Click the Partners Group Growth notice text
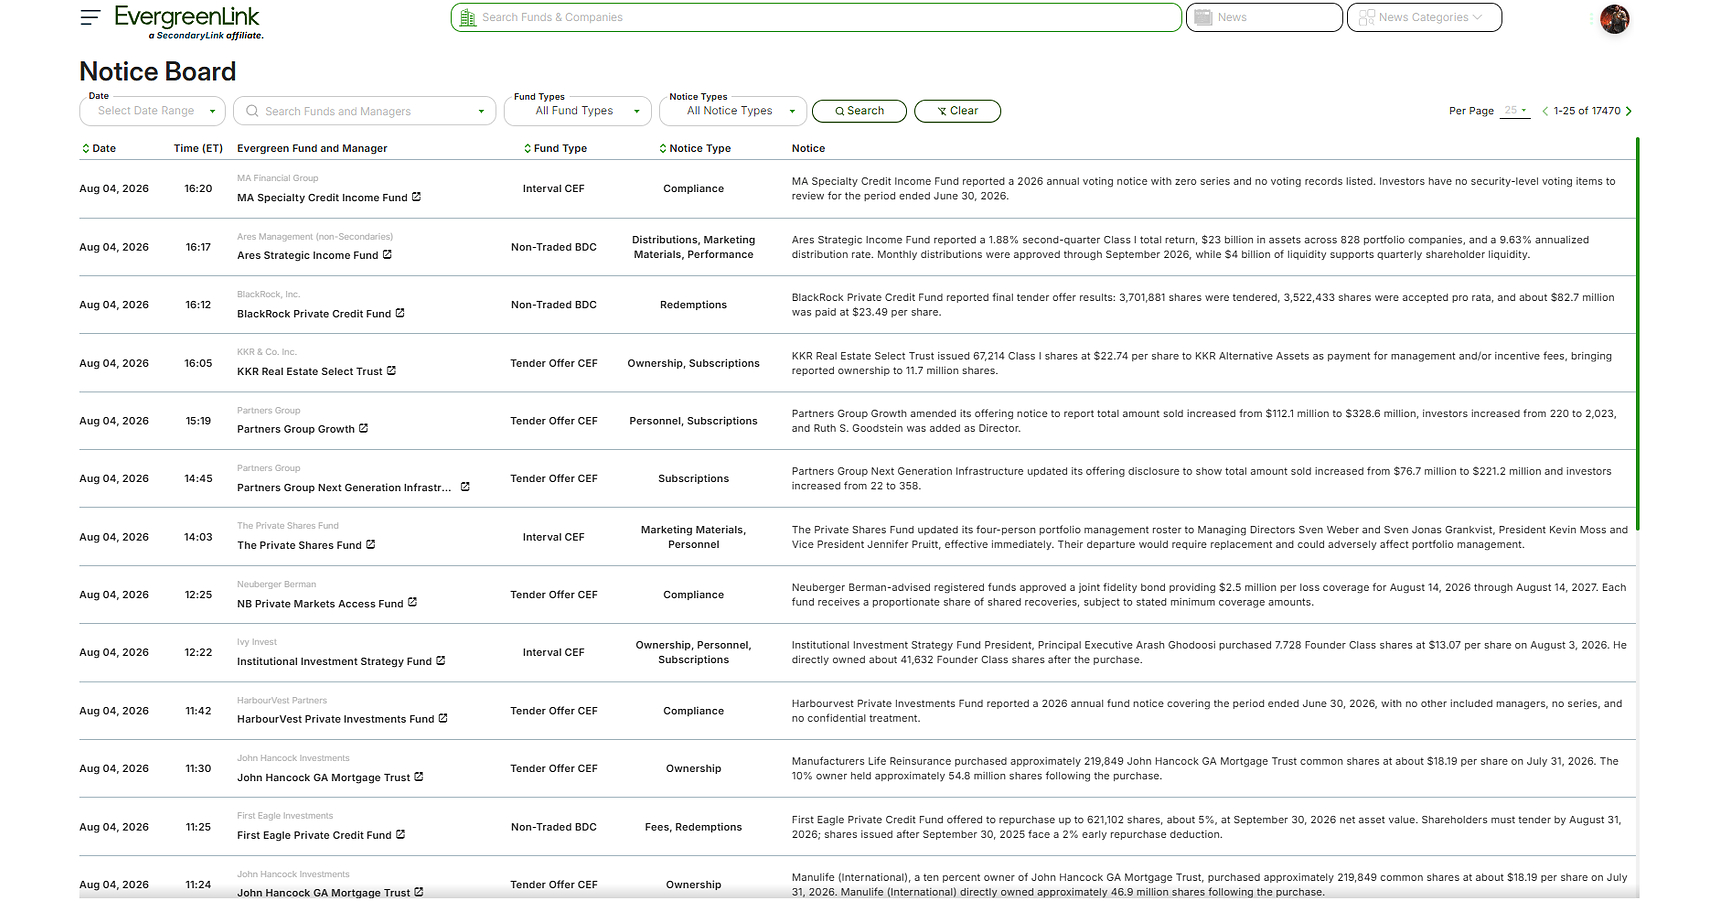The height and width of the screenshot is (901, 1720). tap(1204, 421)
